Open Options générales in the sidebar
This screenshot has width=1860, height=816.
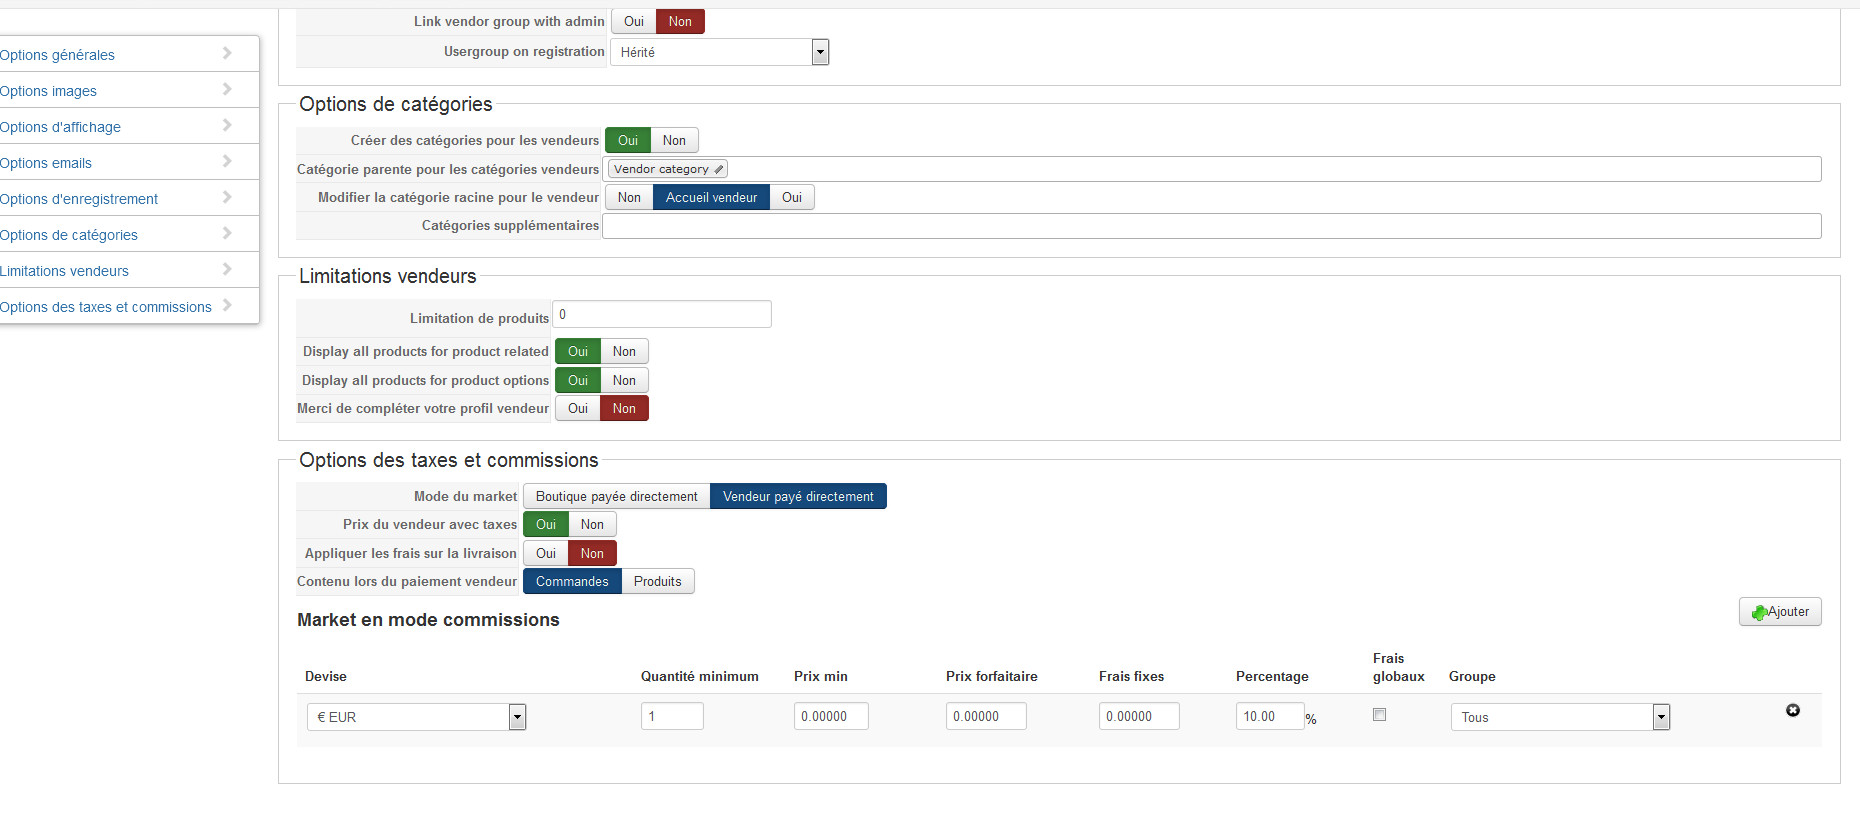tap(57, 55)
